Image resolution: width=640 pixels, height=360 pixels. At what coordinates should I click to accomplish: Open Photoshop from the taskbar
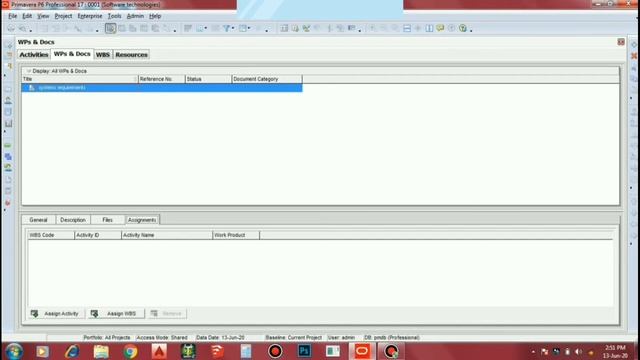[304, 351]
